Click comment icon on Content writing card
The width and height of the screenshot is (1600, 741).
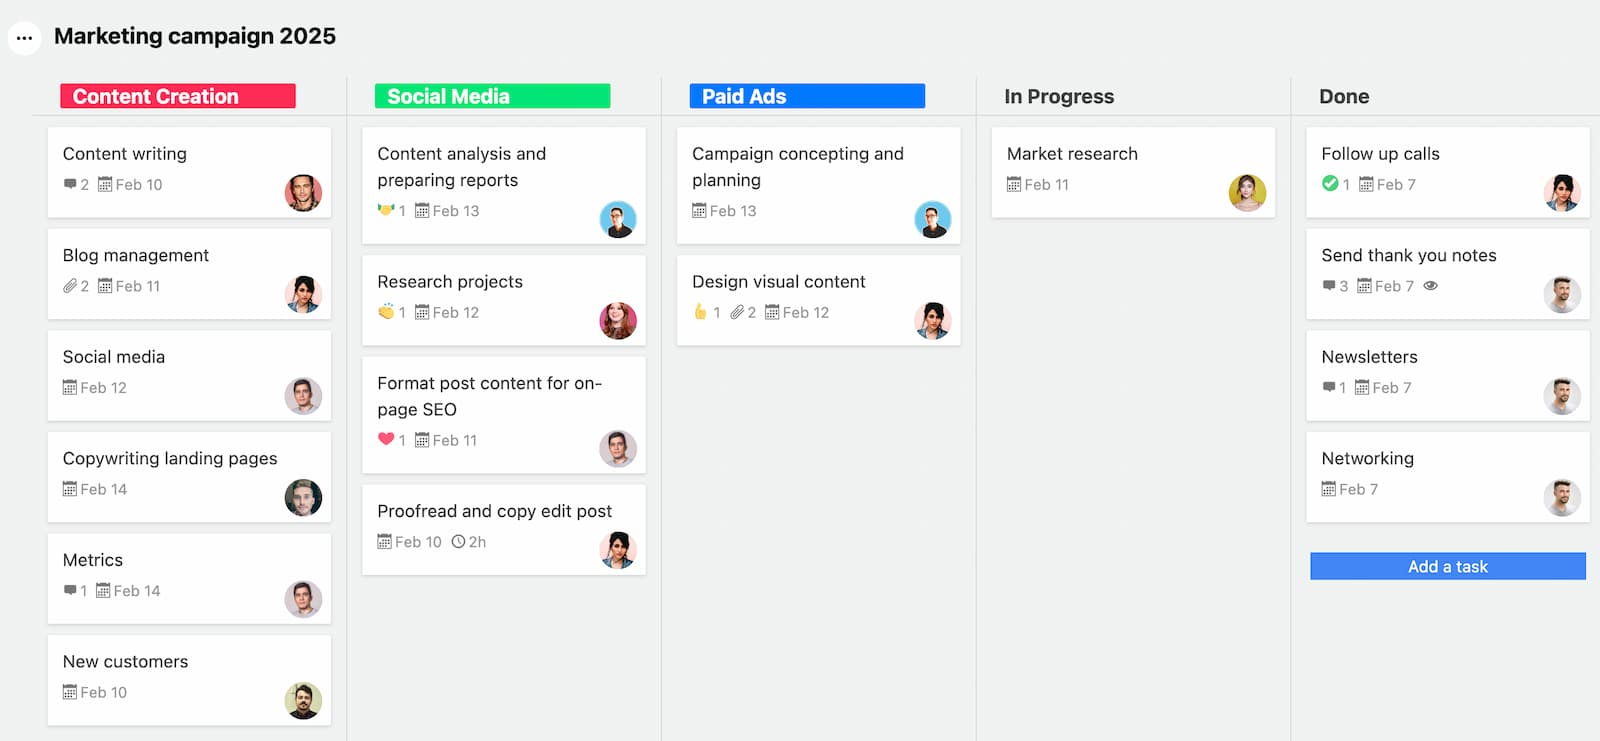[x=70, y=184]
